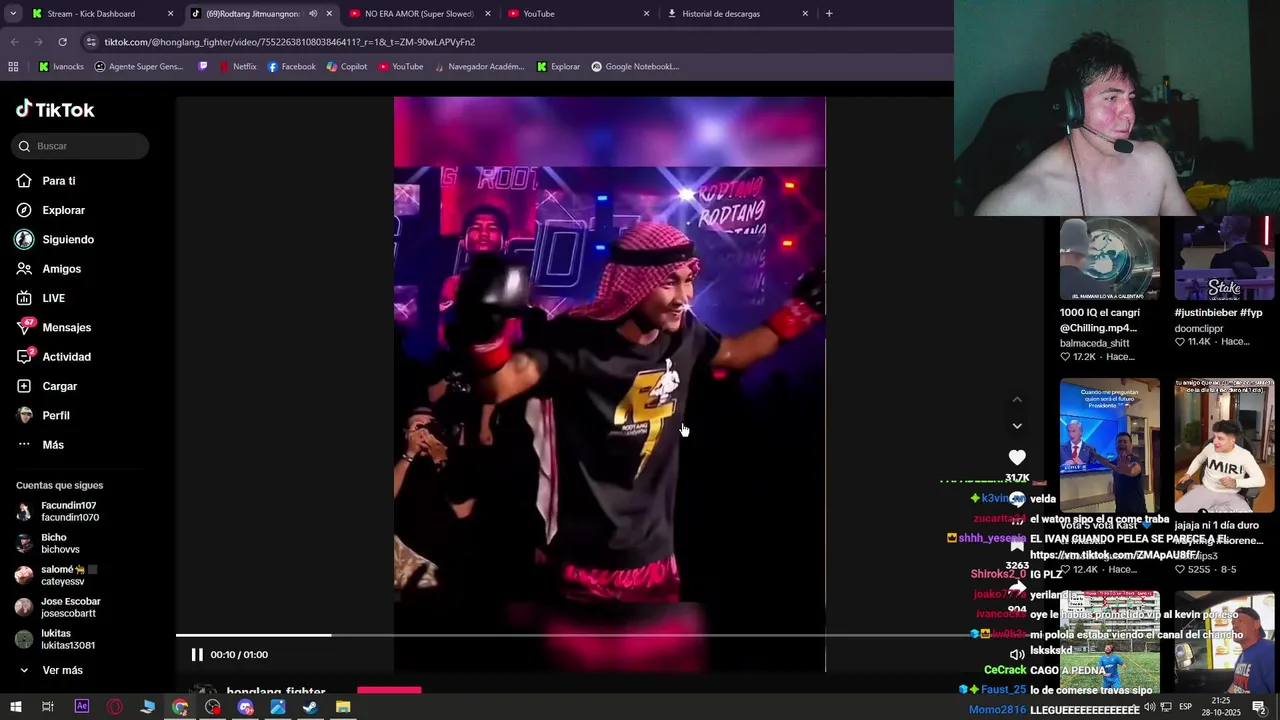Open Agente Super Gens bookmark
The width and height of the screenshot is (1280, 720).
139,67
